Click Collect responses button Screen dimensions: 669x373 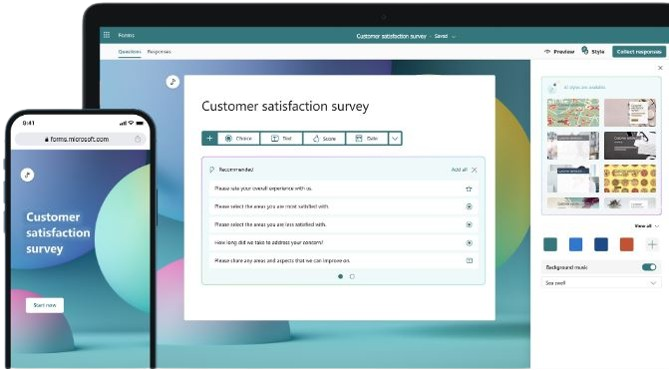coord(639,52)
